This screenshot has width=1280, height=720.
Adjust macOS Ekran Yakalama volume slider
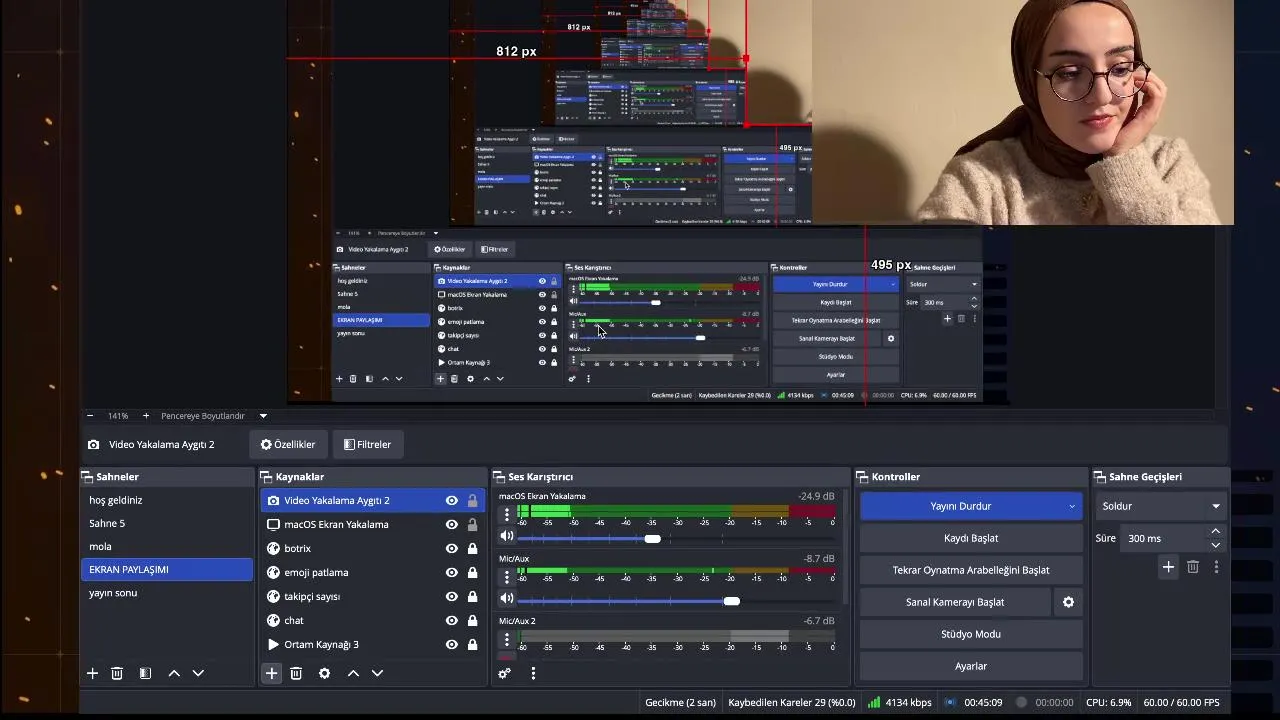(652, 539)
